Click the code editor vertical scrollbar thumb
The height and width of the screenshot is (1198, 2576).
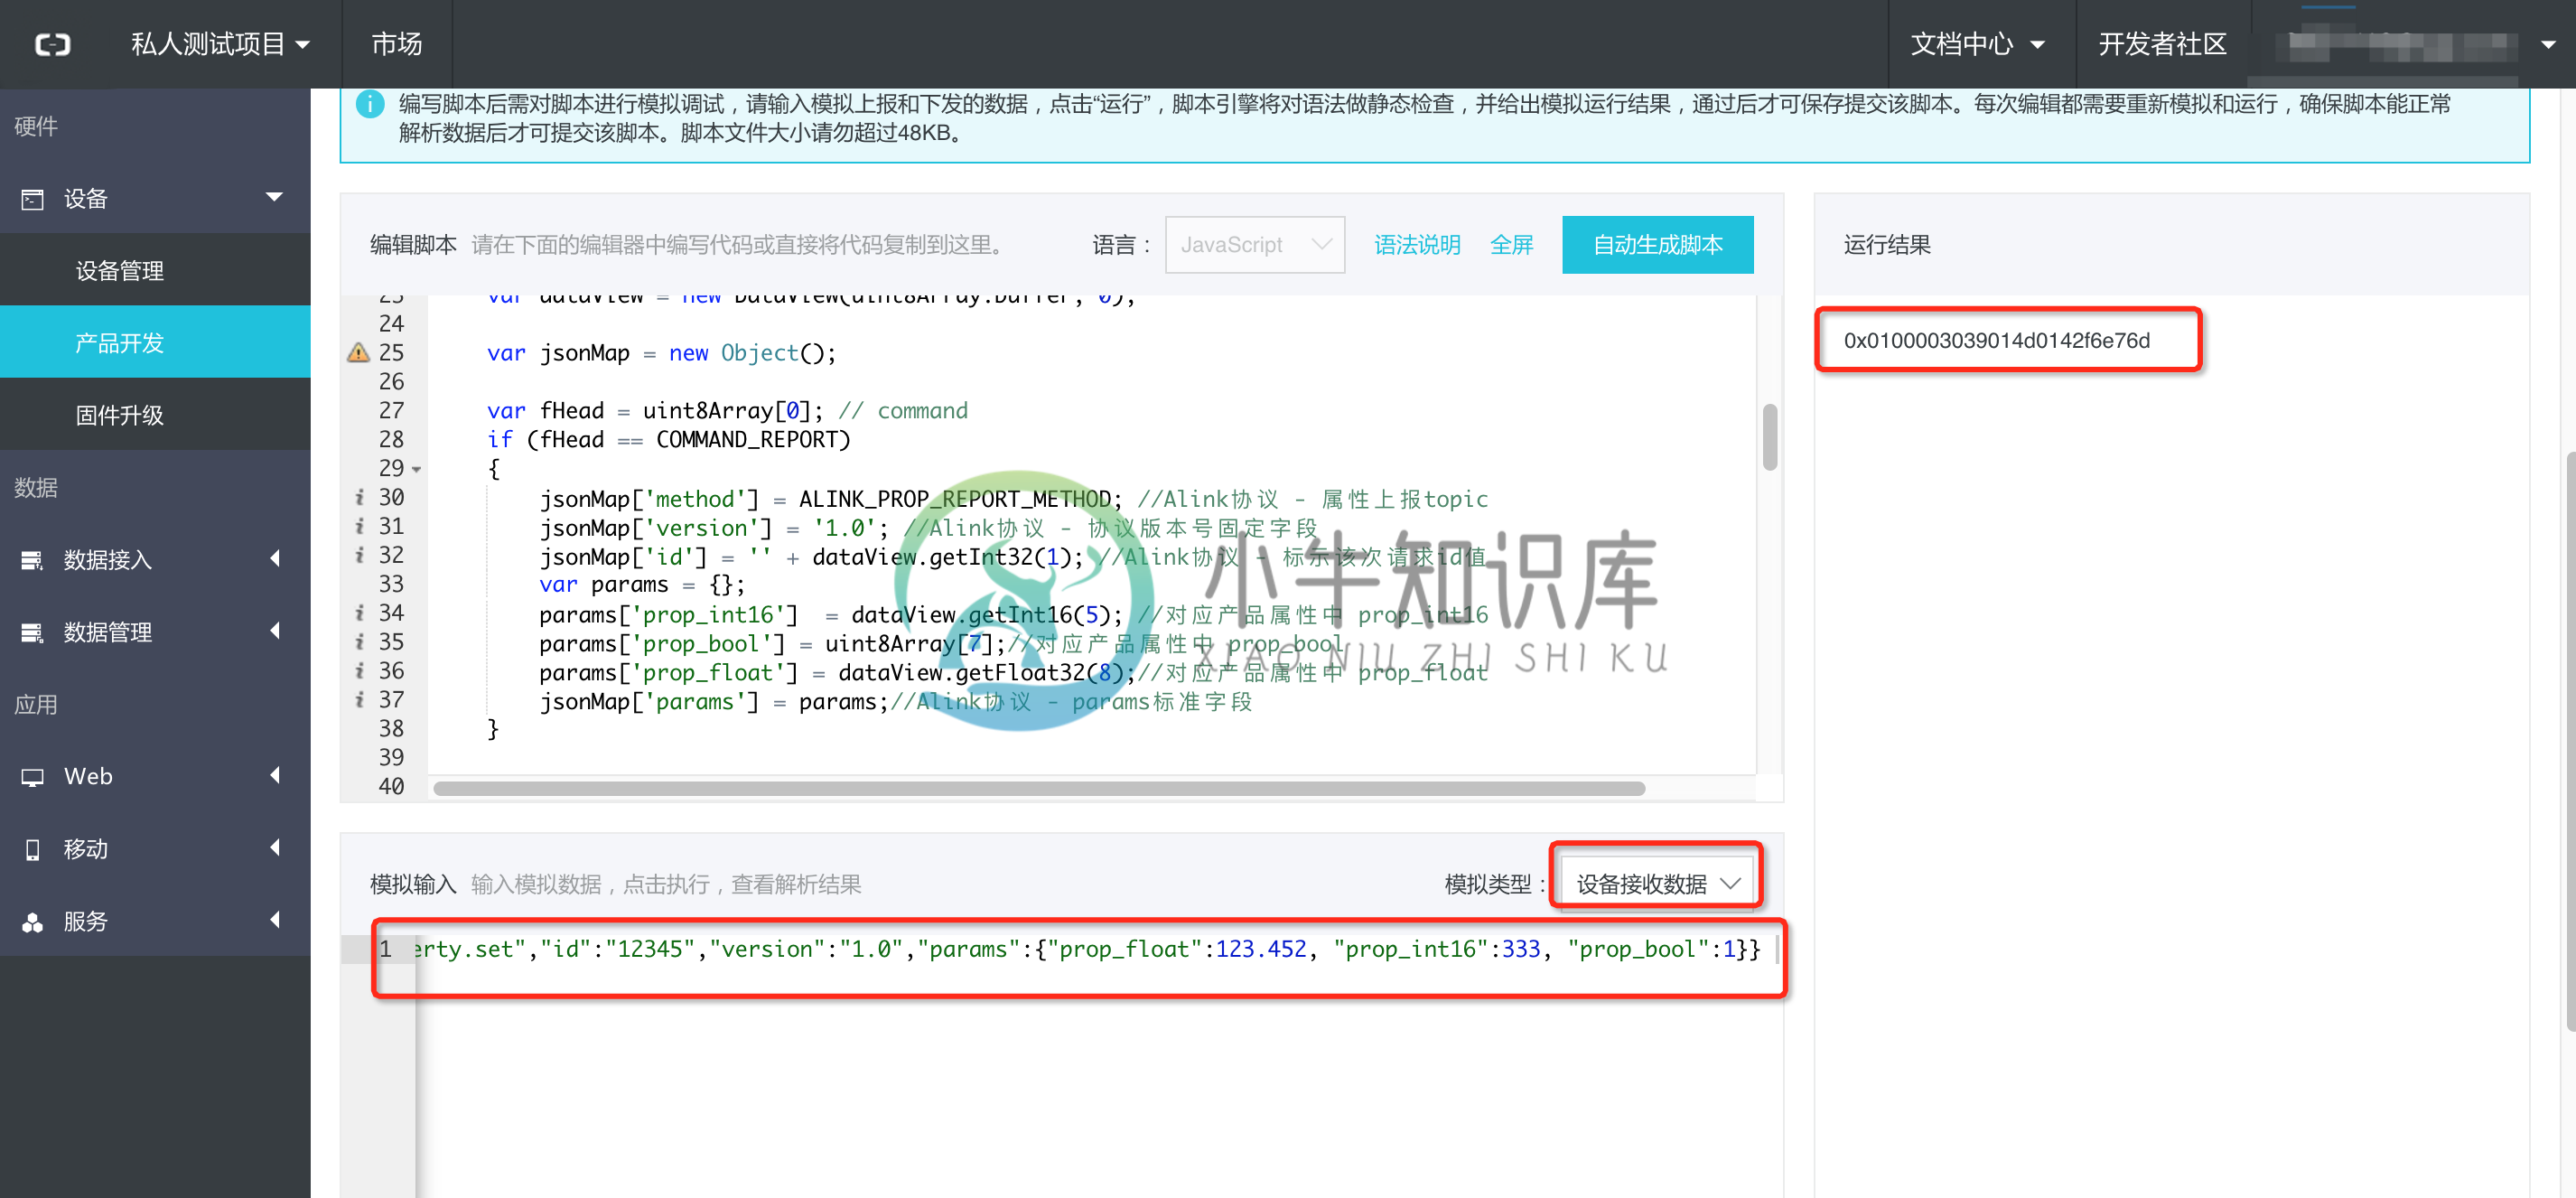point(1769,437)
